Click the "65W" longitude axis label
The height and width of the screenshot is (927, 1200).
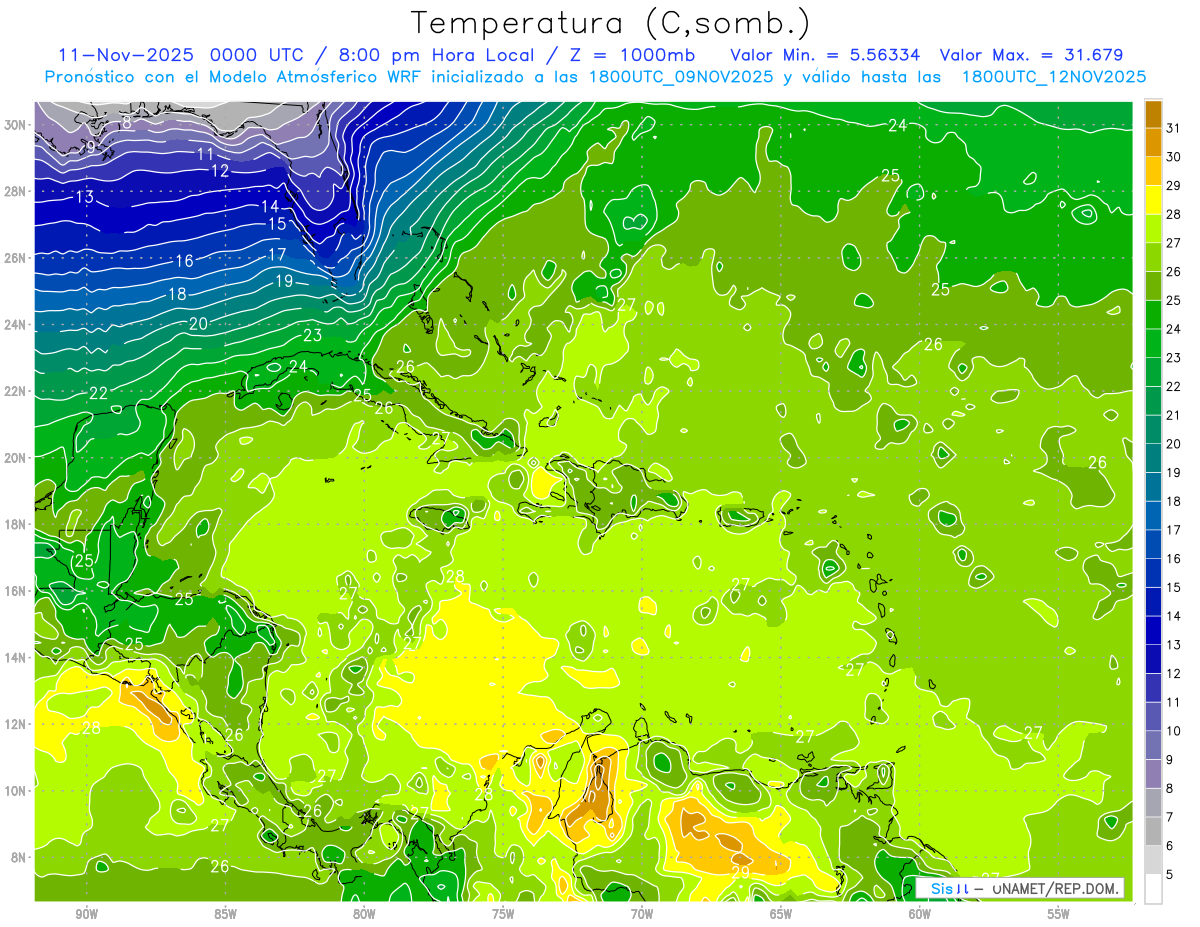[781, 915]
